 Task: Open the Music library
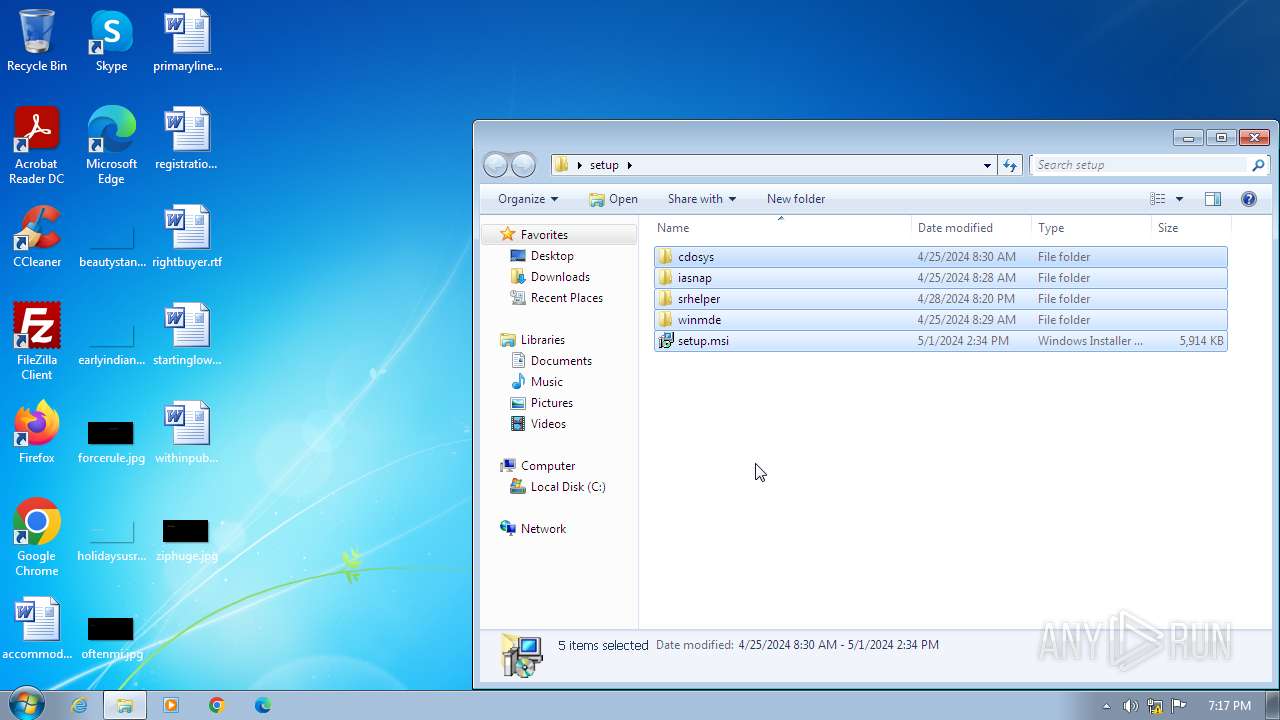[x=546, y=382]
